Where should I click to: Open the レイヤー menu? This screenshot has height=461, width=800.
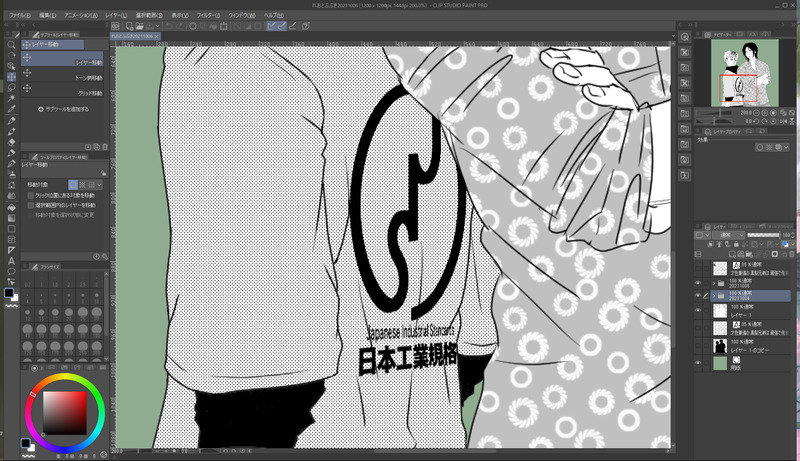116,15
